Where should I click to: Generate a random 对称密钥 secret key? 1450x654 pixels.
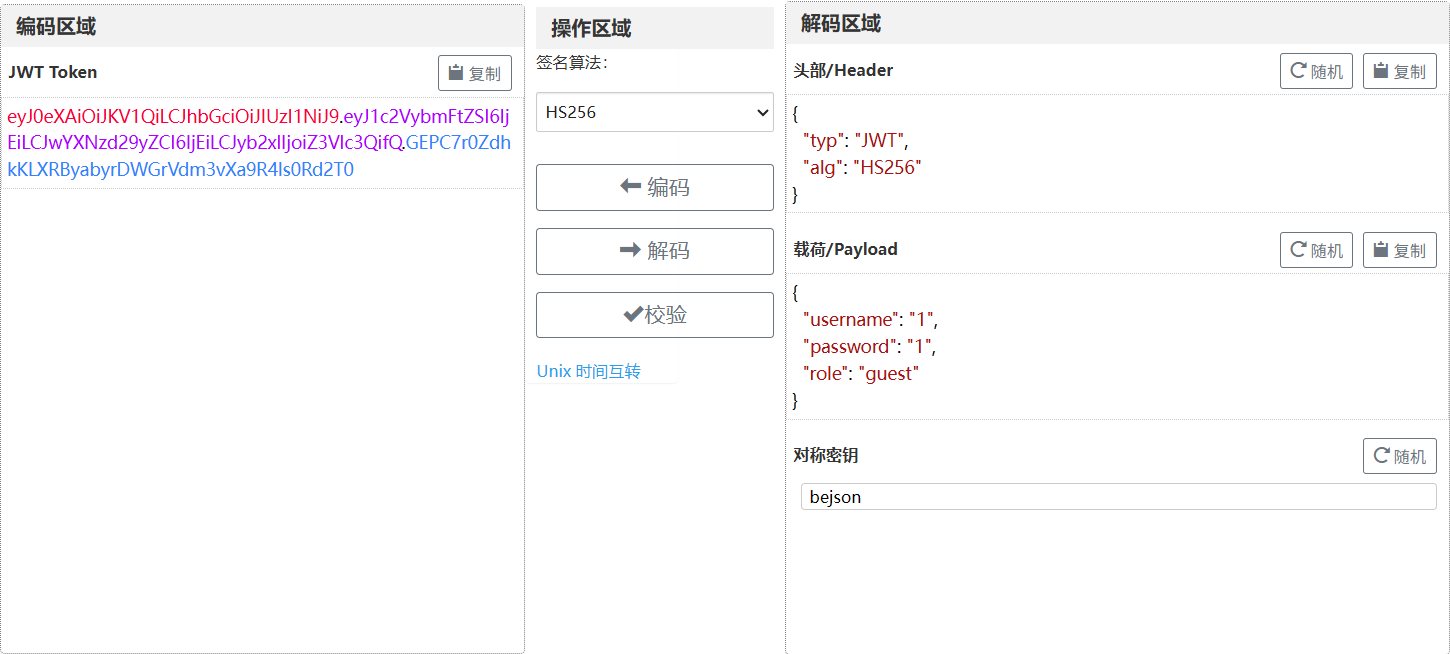(1399, 456)
